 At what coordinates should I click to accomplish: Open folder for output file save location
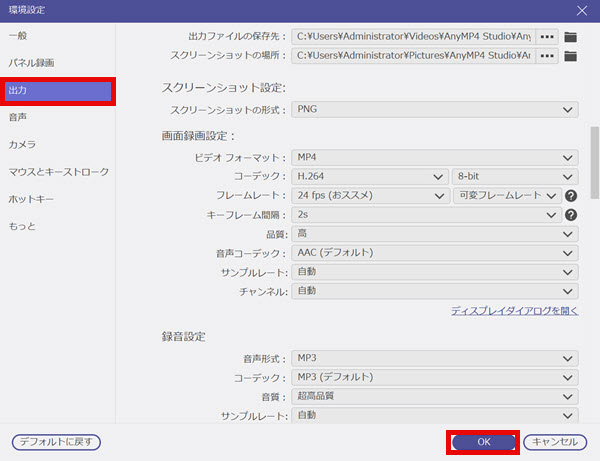click(x=571, y=37)
